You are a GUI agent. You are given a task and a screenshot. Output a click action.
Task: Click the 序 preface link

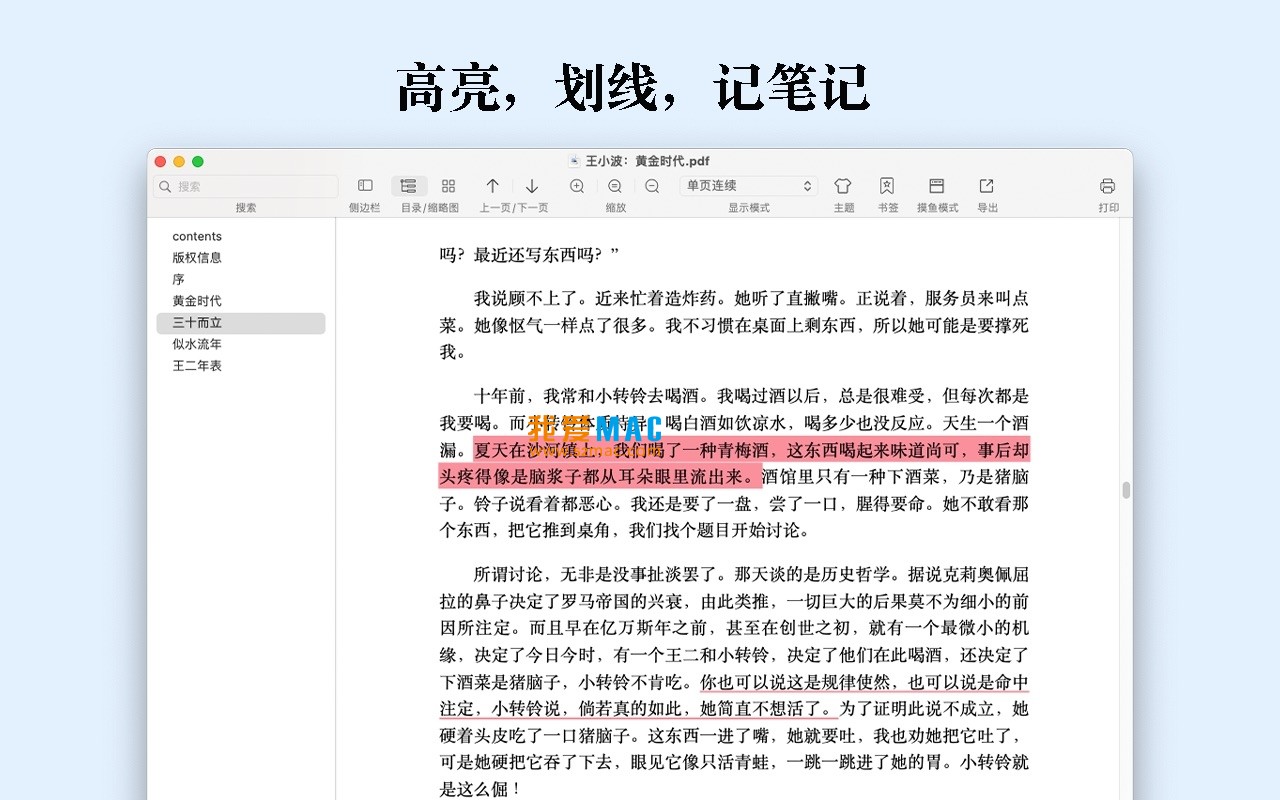[x=178, y=279]
